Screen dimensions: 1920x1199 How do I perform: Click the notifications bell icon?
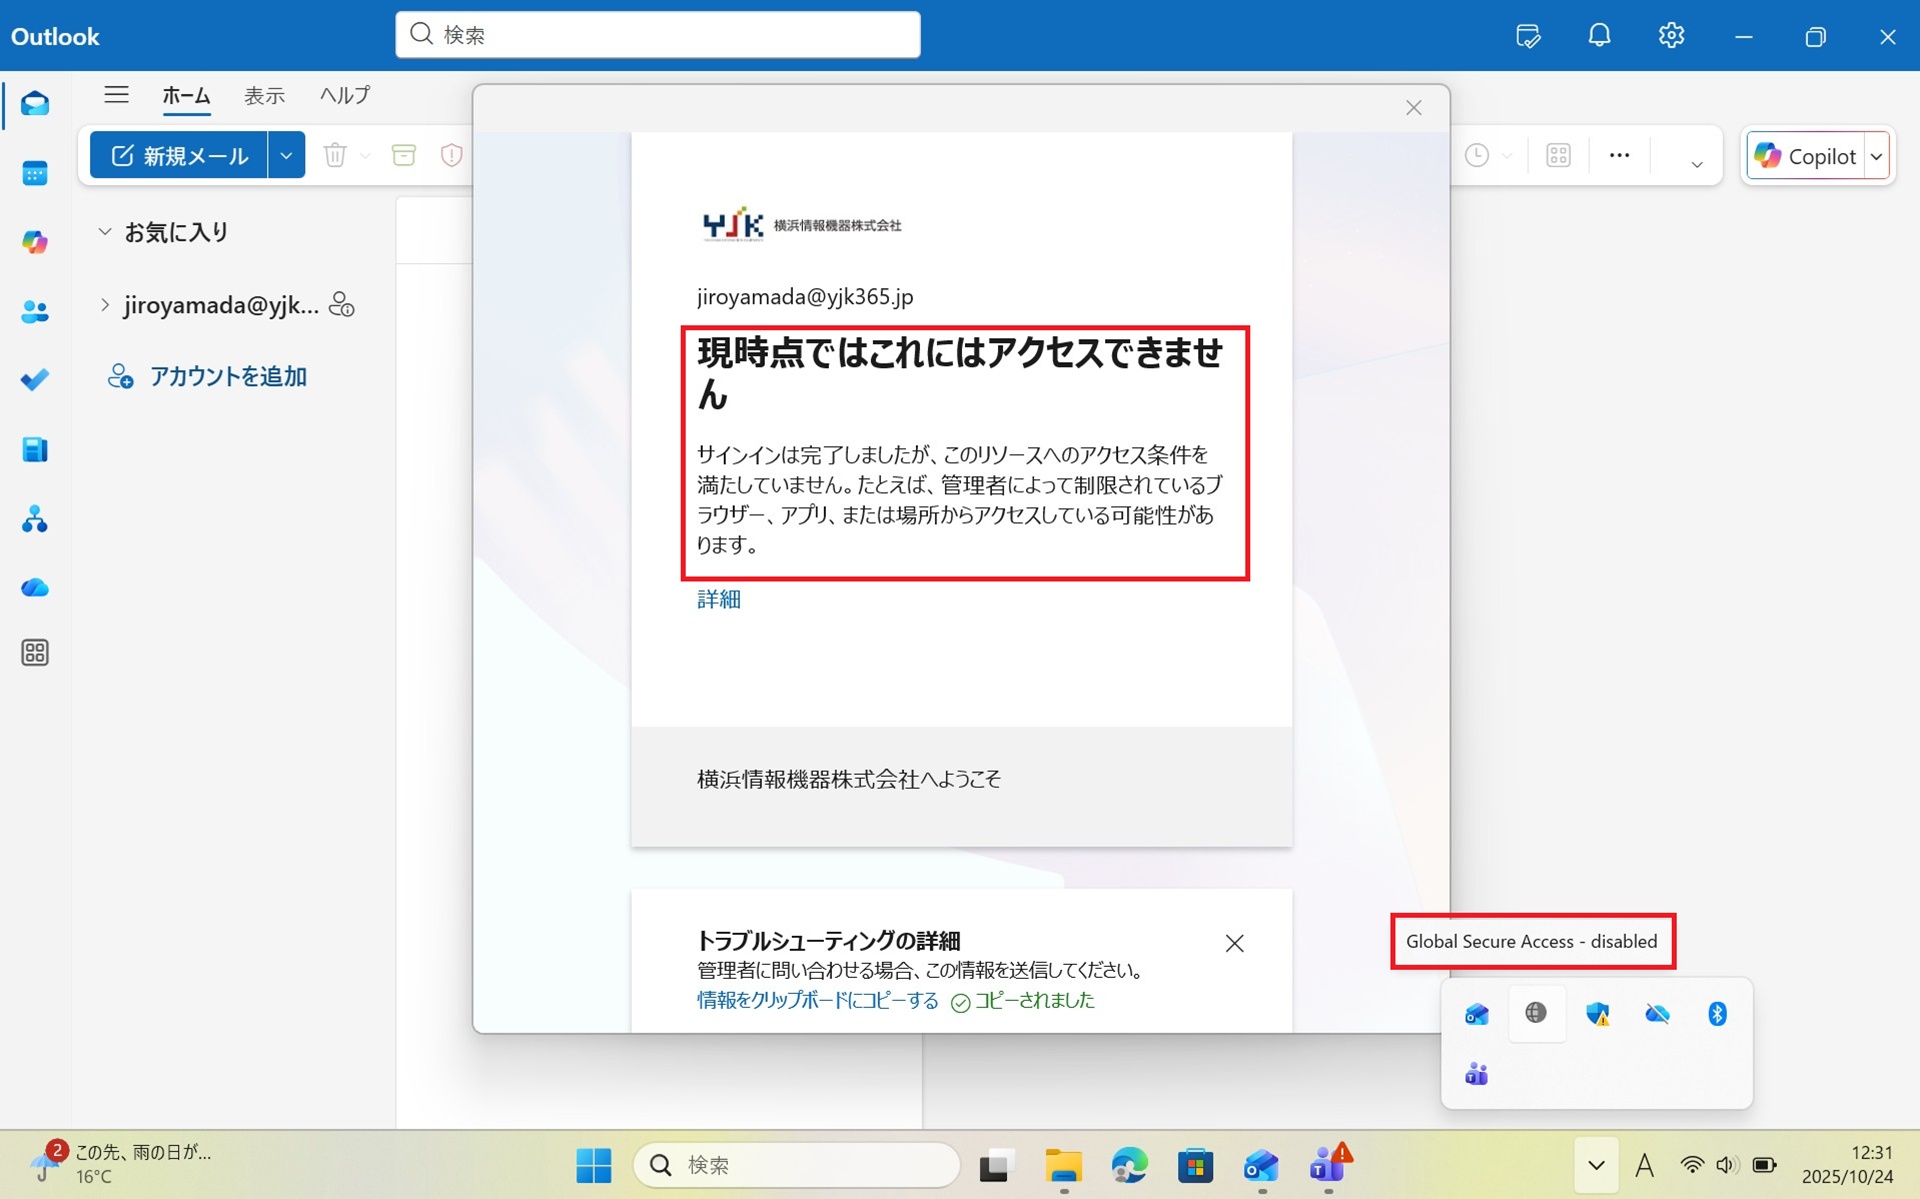[x=1599, y=36]
